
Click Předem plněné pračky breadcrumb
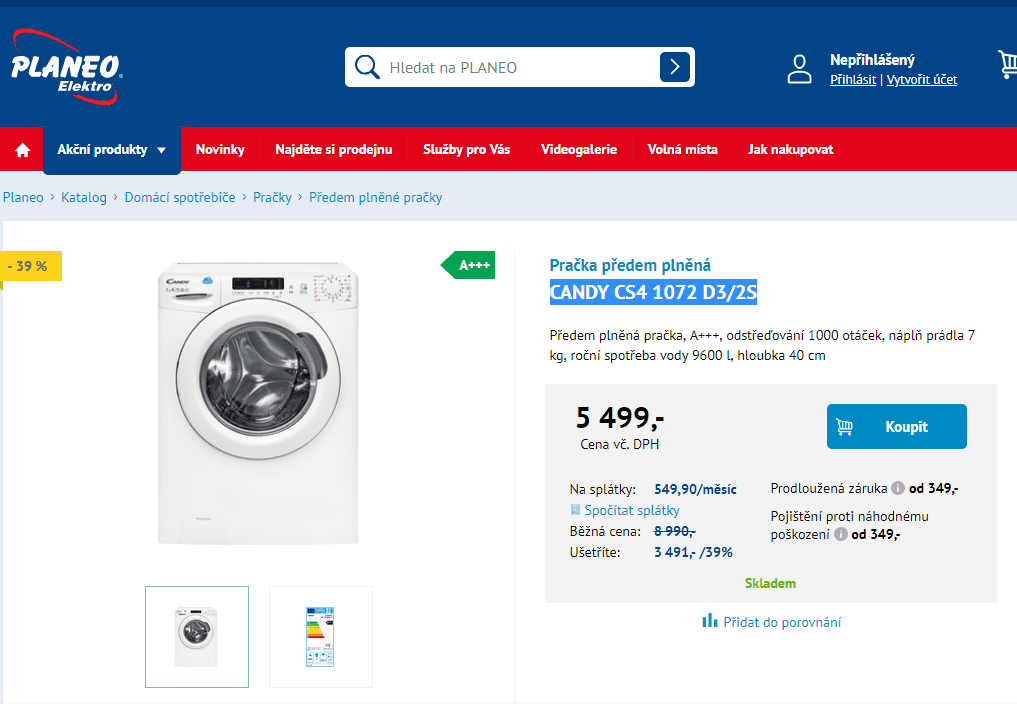[x=376, y=197]
